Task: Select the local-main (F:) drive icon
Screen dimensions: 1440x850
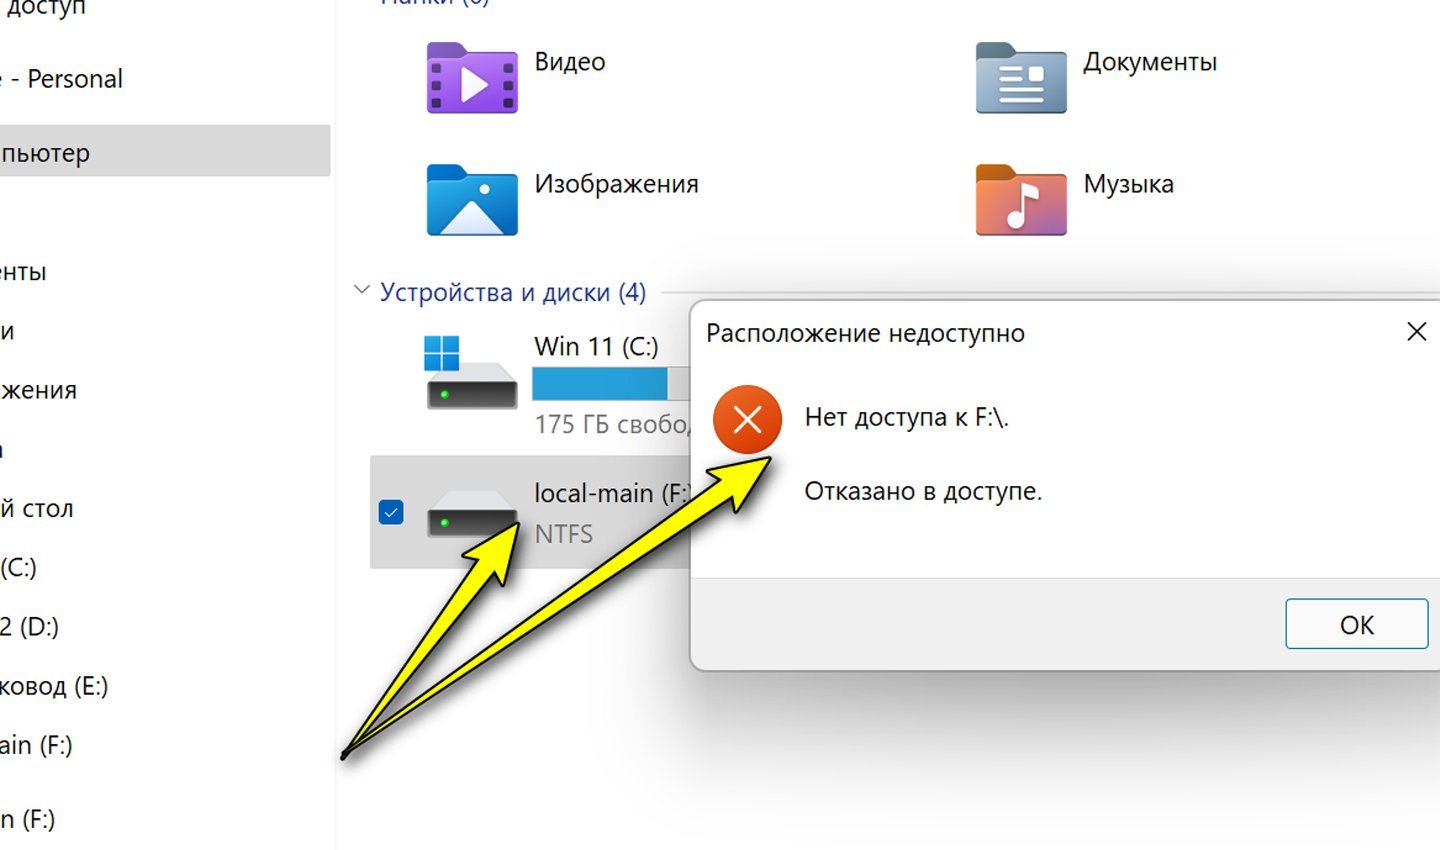Action: (472, 514)
